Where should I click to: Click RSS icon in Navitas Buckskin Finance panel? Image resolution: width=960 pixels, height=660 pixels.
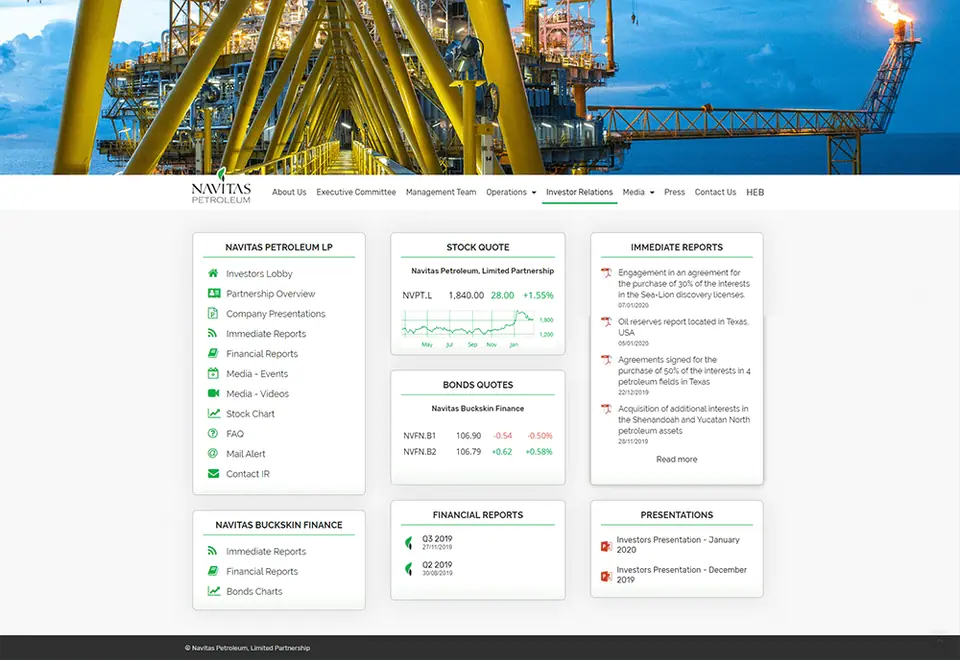(x=212, y=550)
